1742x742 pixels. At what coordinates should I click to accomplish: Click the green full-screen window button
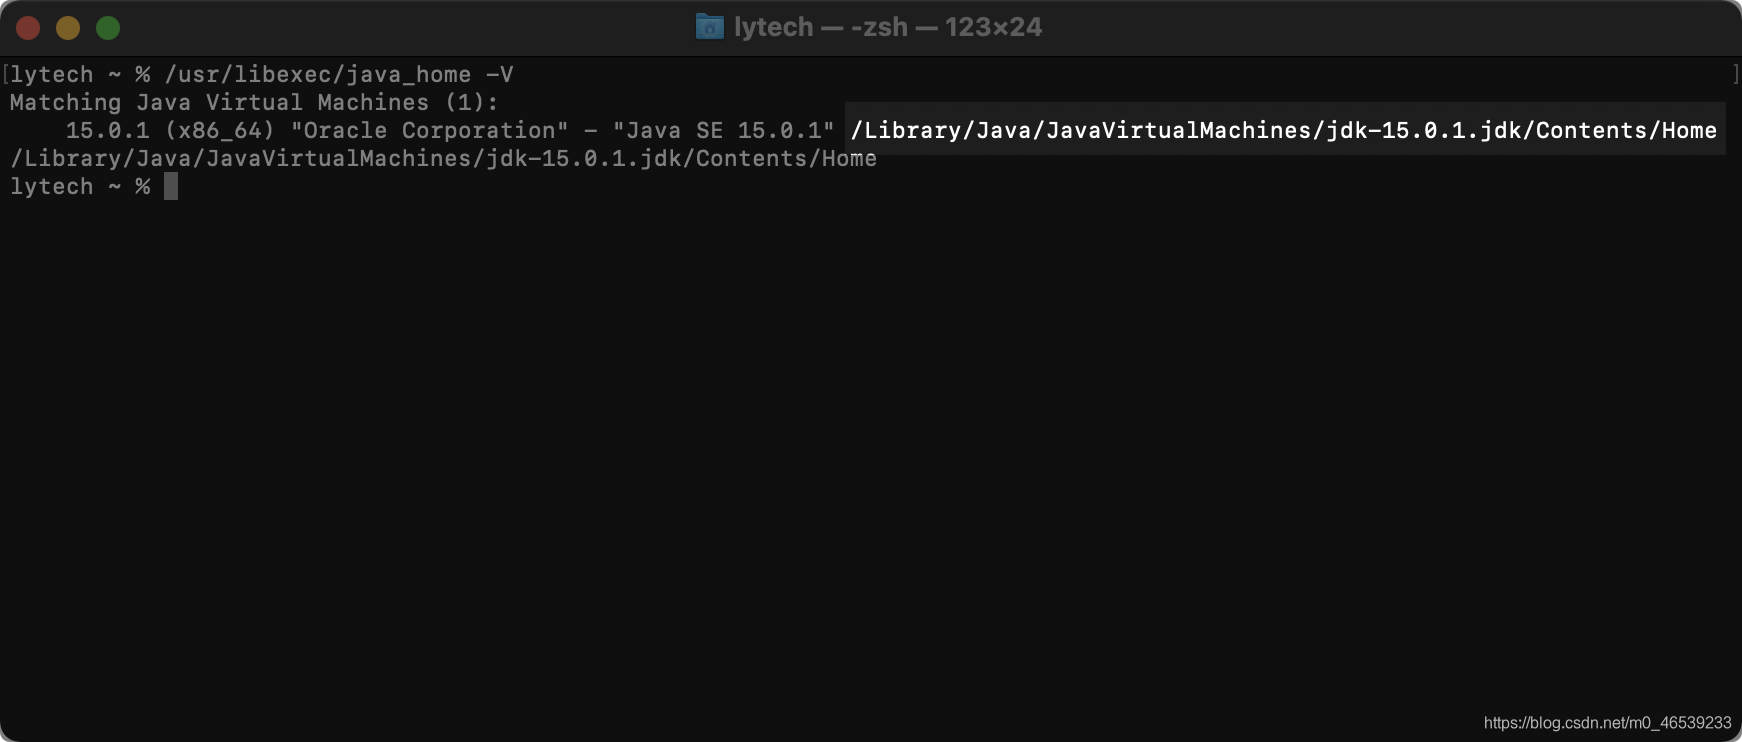pyautogui.click(x=108, y=28)
